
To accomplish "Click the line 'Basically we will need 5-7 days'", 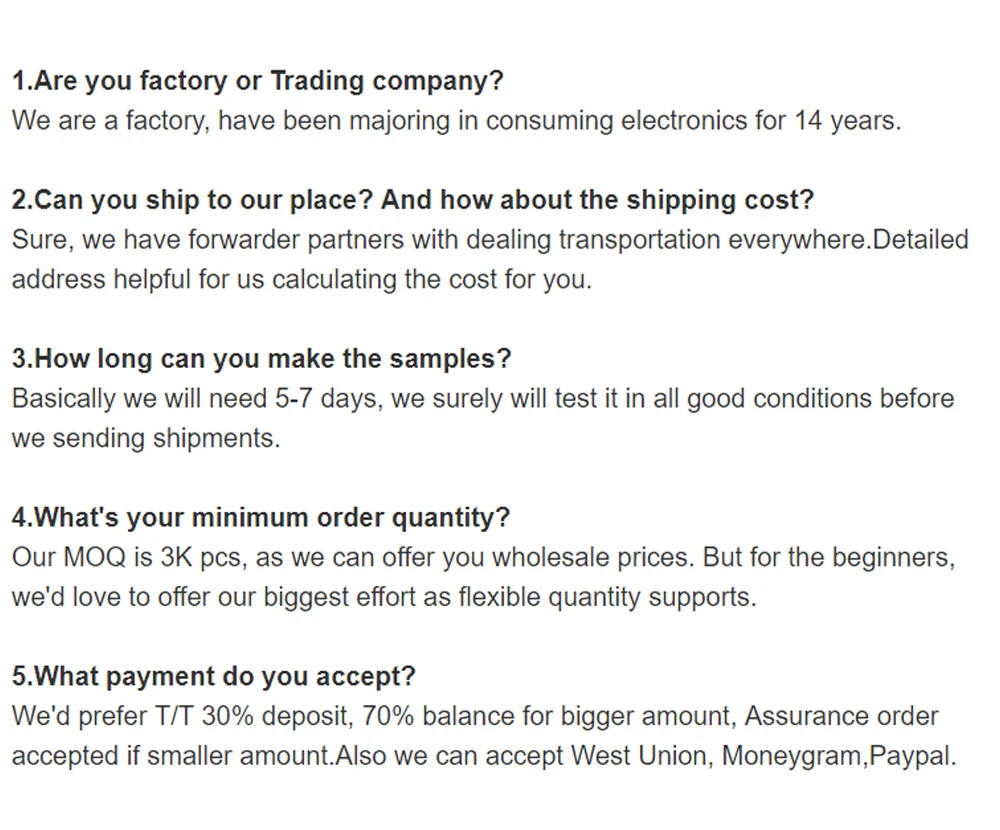I will pyautogui.click(x=483, y=399).
